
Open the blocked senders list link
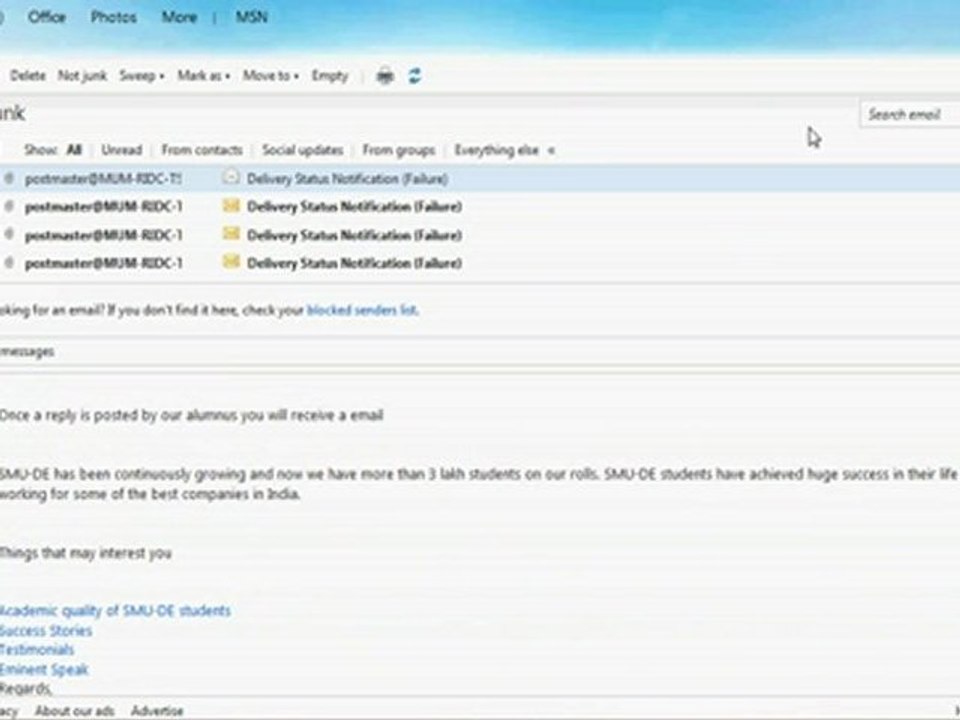(x=362, y=310)
